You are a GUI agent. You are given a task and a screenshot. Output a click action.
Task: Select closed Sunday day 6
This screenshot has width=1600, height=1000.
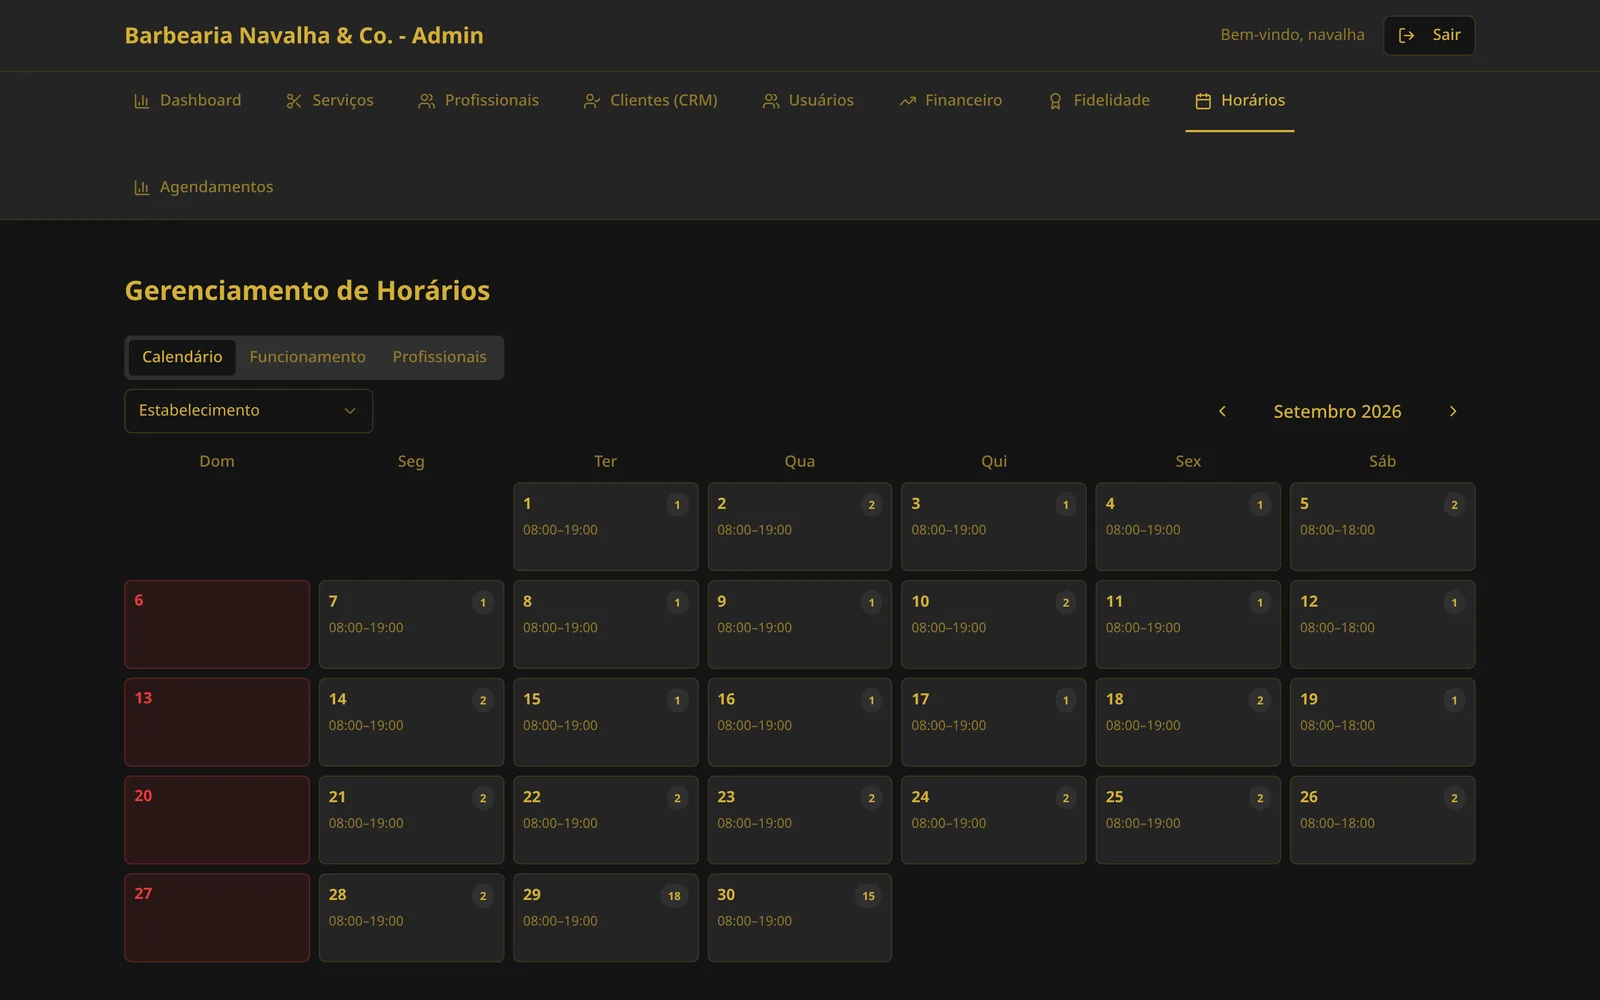tap(217, 625)
